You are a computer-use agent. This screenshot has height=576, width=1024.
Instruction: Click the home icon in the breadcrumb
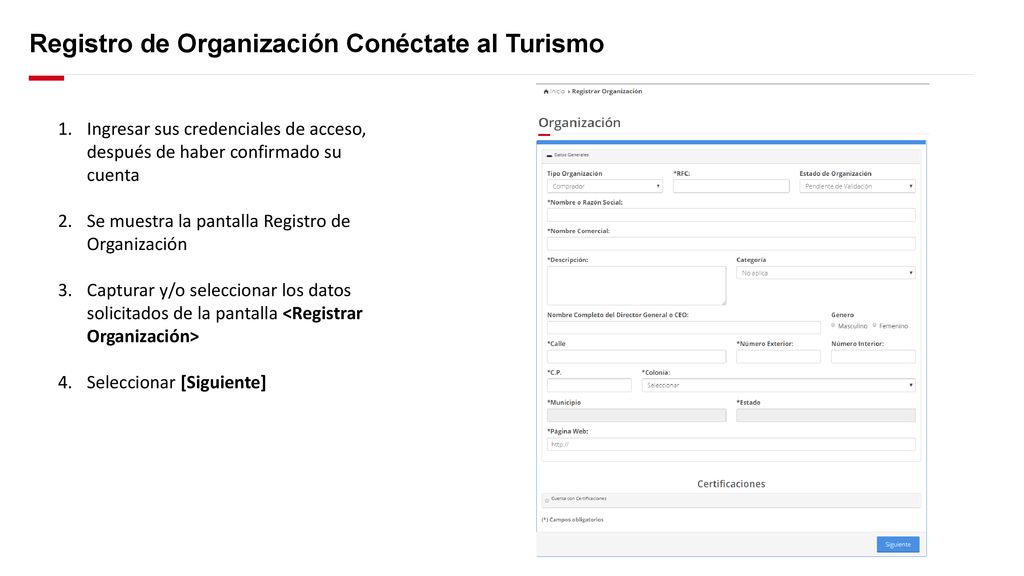(546, 91)
